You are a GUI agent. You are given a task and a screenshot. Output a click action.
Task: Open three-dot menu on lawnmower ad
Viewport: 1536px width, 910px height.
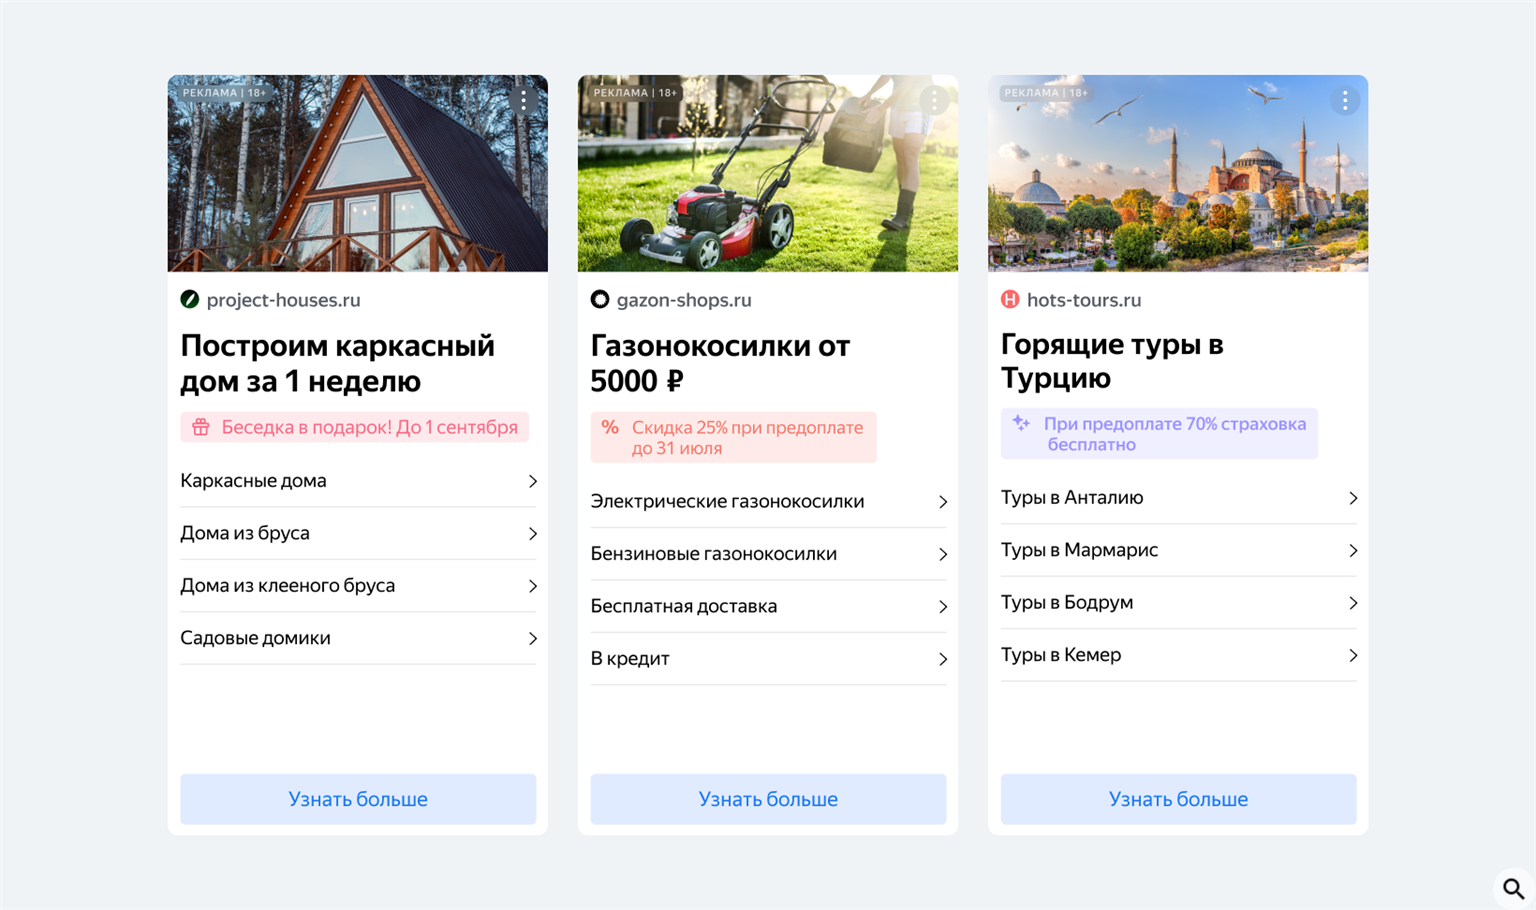pos(934,100)
